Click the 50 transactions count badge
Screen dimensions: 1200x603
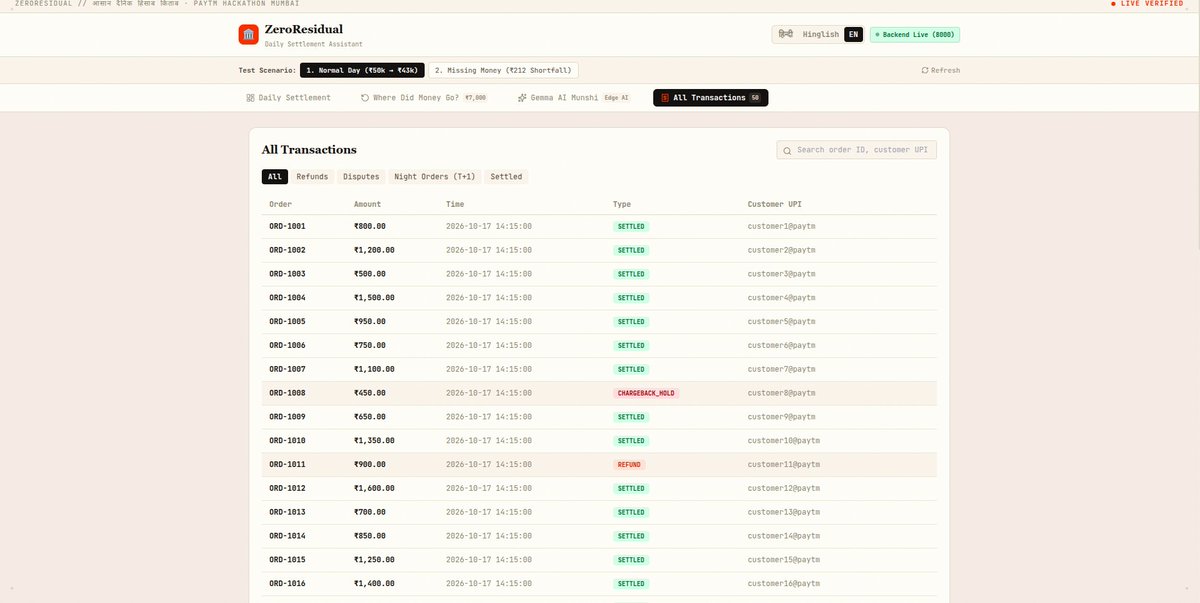pyautogui.click(x=755, y=98)
